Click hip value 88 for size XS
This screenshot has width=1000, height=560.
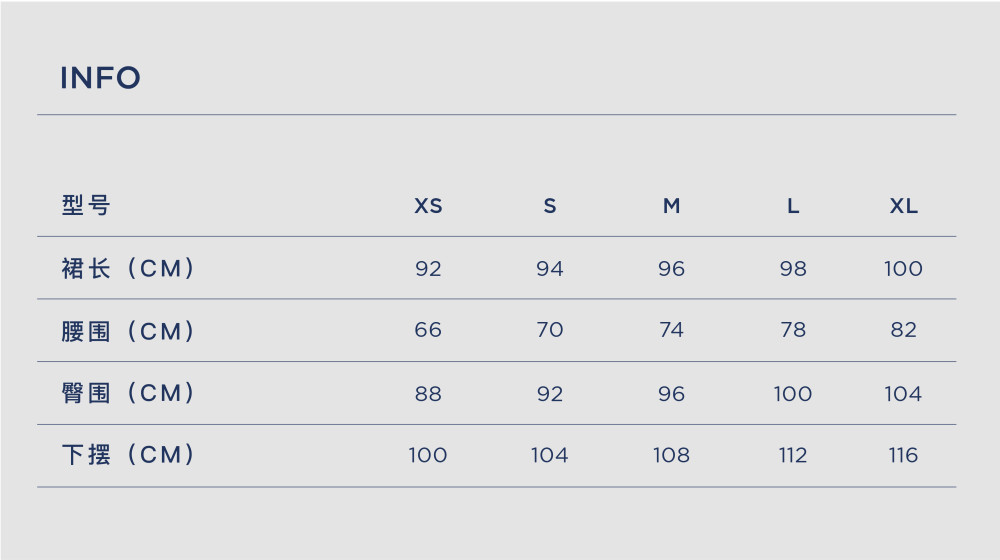428,394
